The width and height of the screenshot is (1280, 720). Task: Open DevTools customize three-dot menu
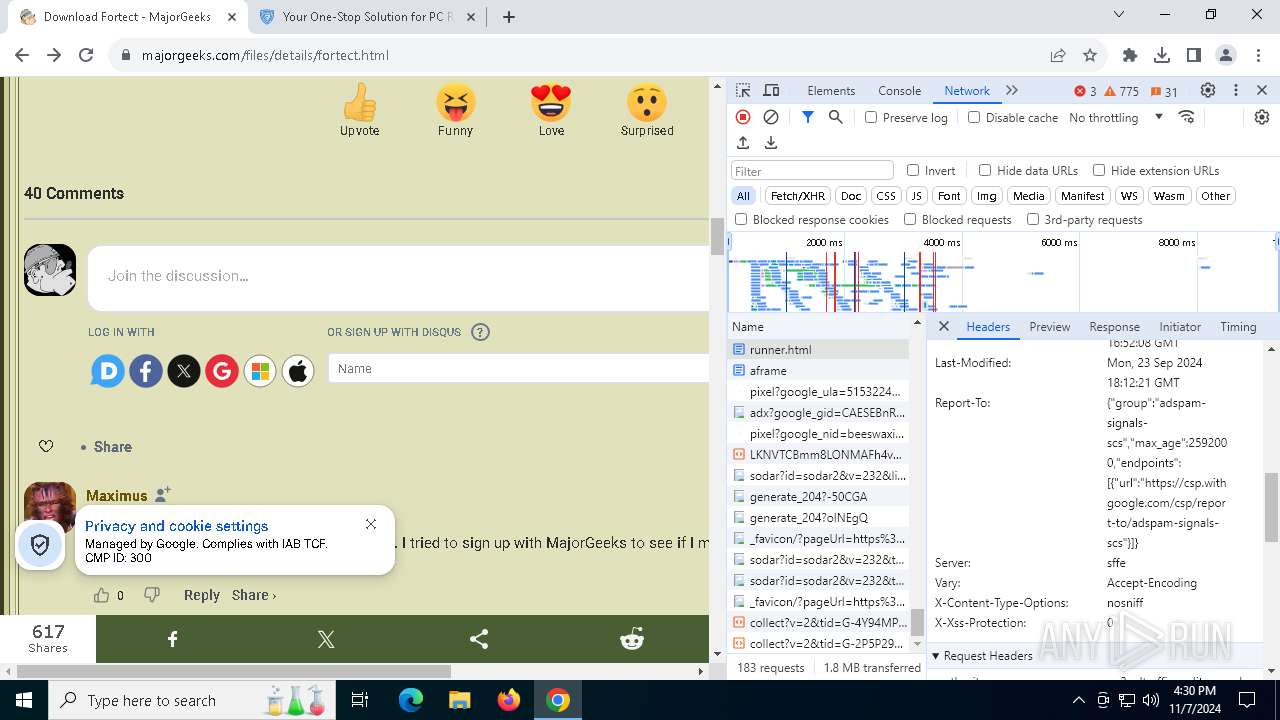point(1236,90)
